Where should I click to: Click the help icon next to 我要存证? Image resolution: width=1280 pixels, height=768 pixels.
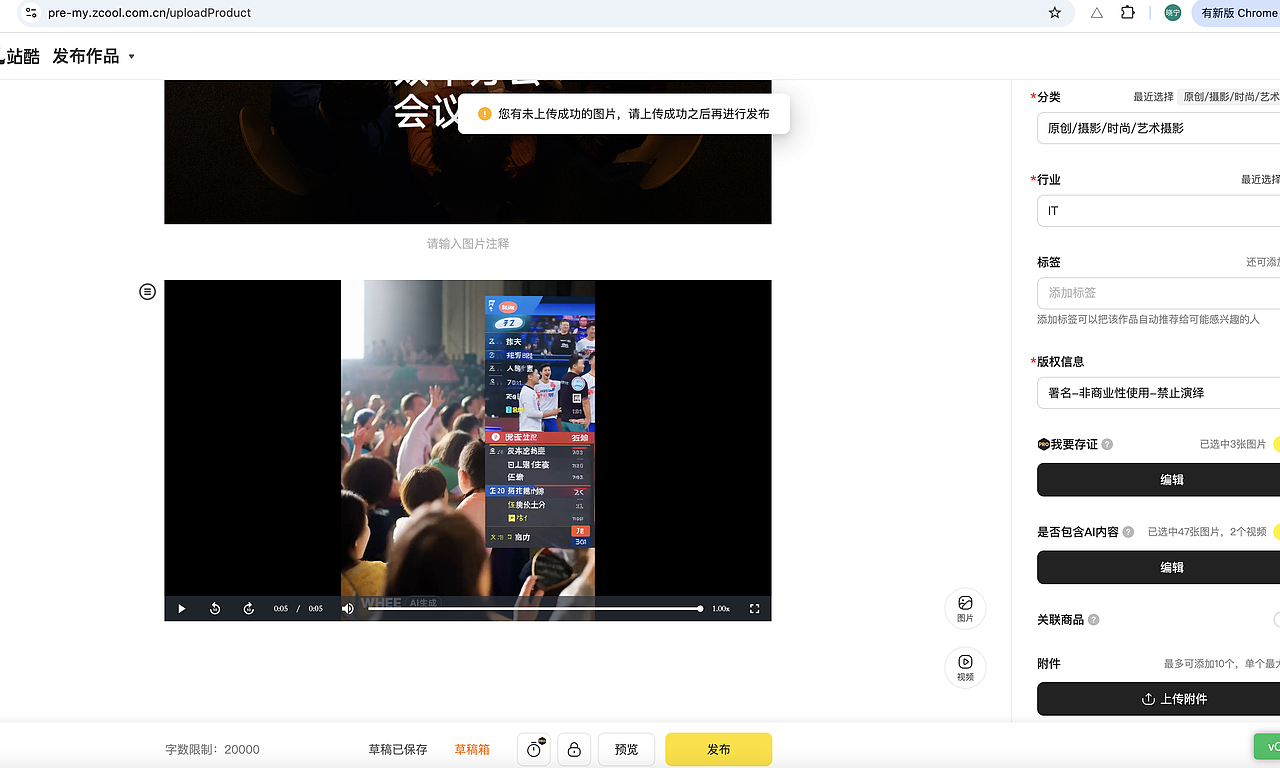(1107, 444)
